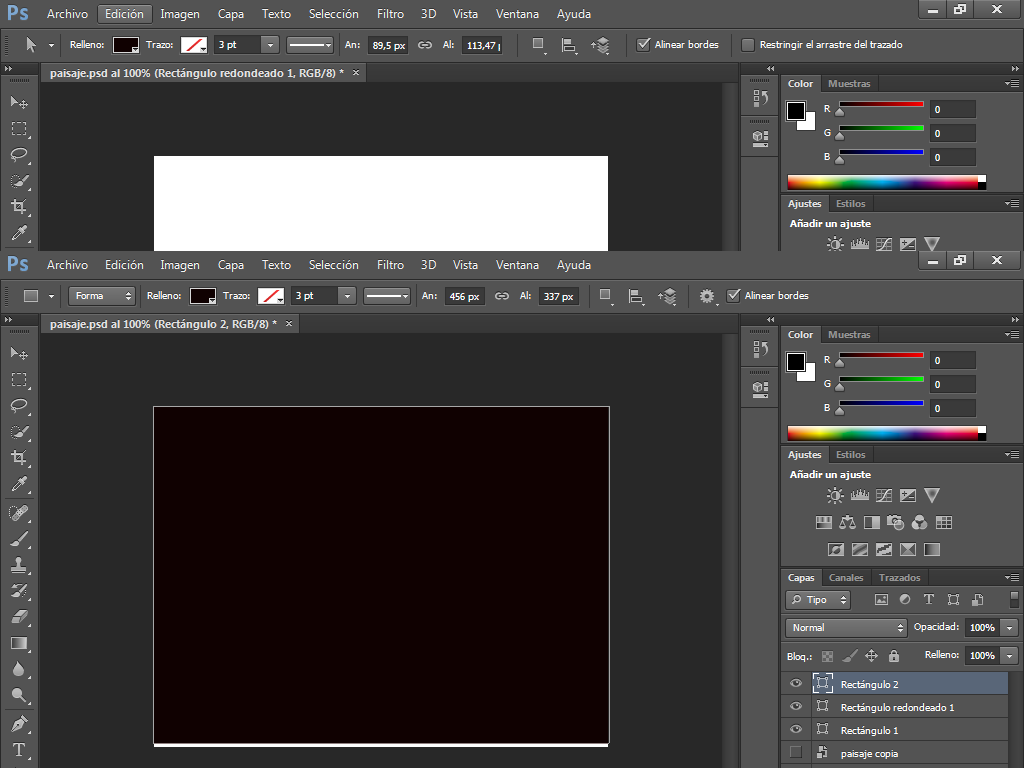Show the paisaje copia layer
The width and height of the screenshot is (1024, 768).
click(795, 752)
